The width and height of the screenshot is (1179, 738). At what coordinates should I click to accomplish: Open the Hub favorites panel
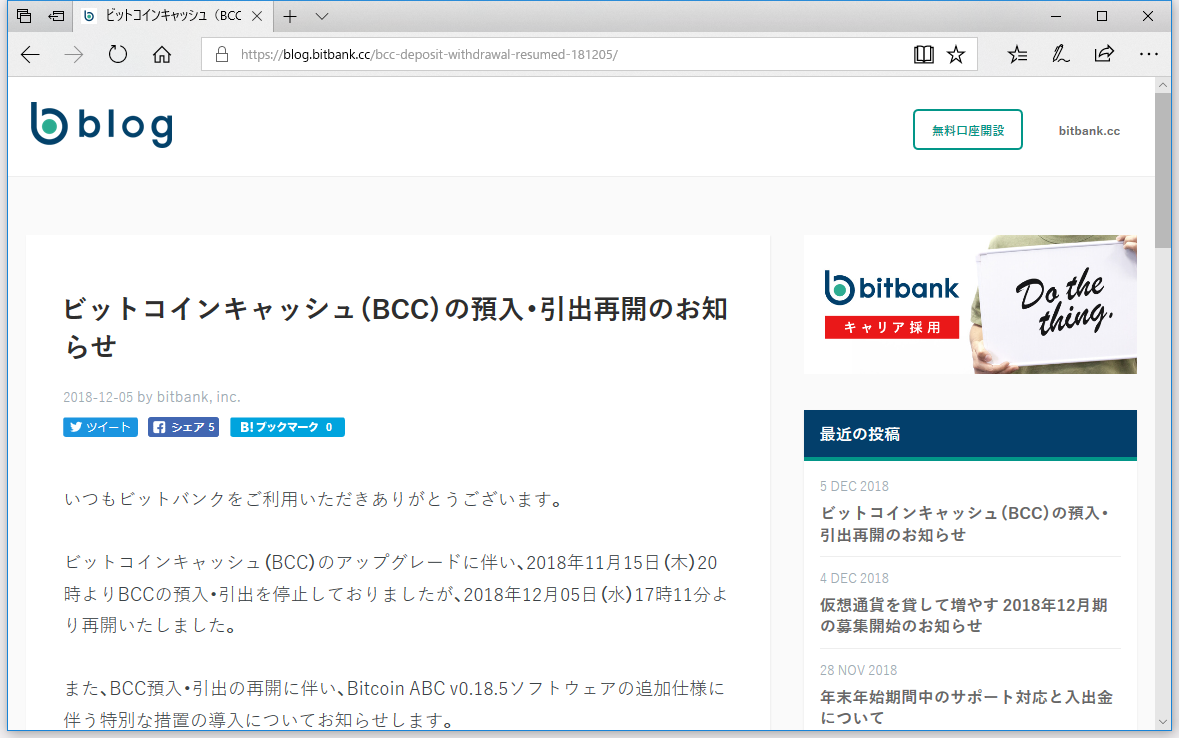1017,54
